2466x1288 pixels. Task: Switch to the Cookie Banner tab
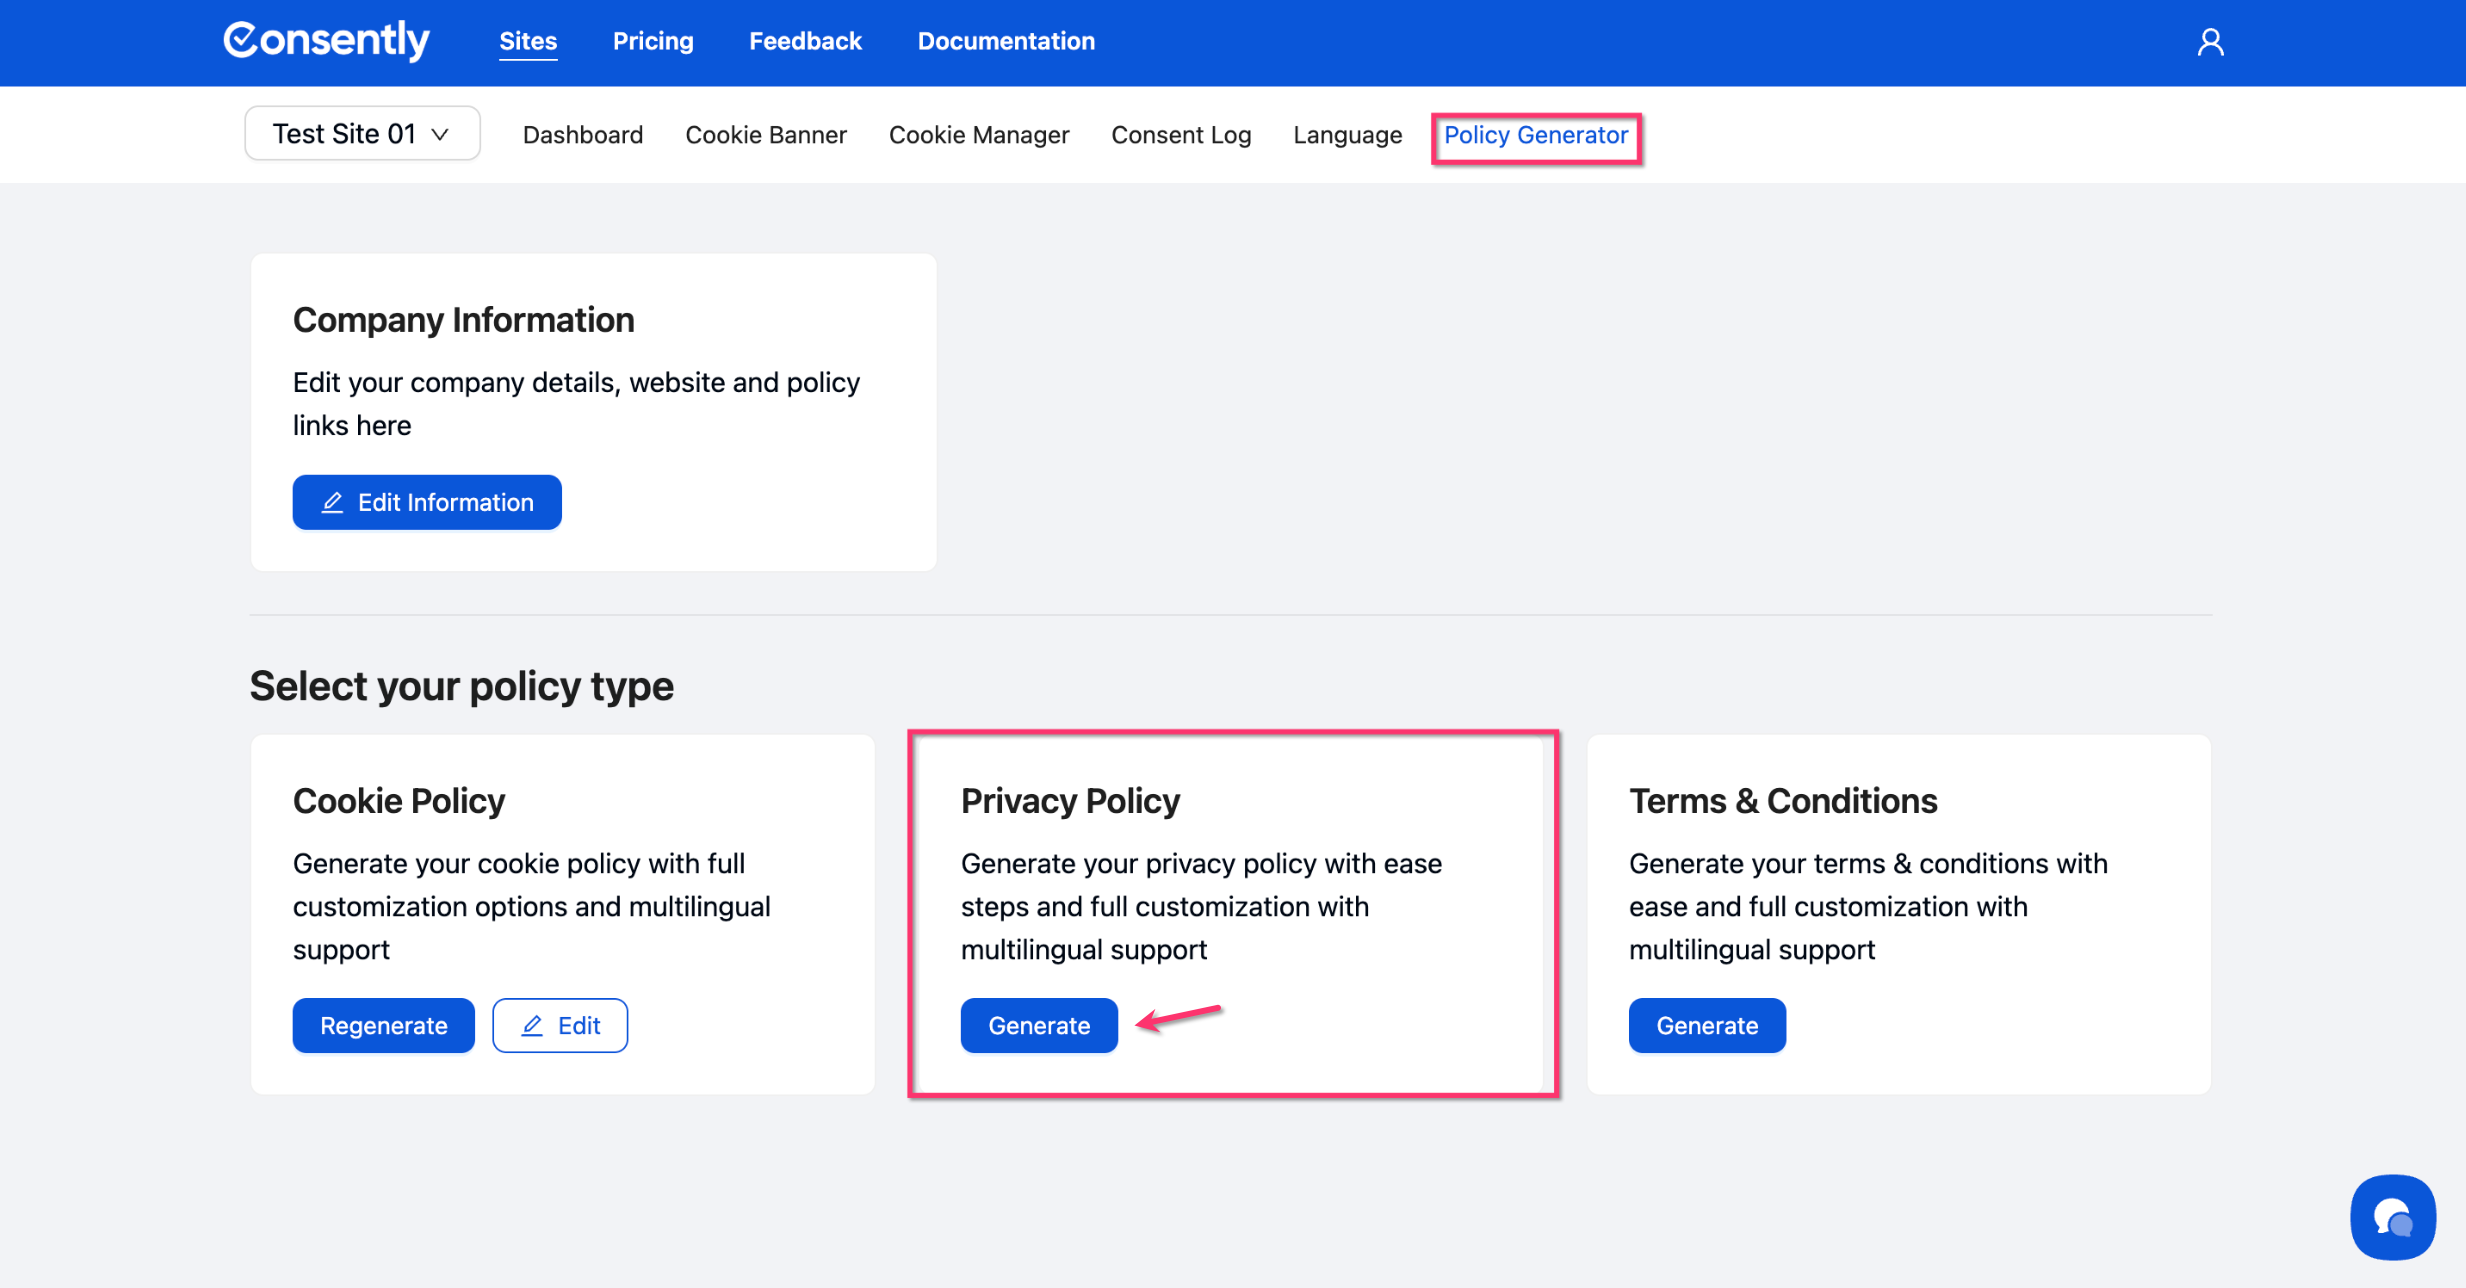tap(766, 135)
